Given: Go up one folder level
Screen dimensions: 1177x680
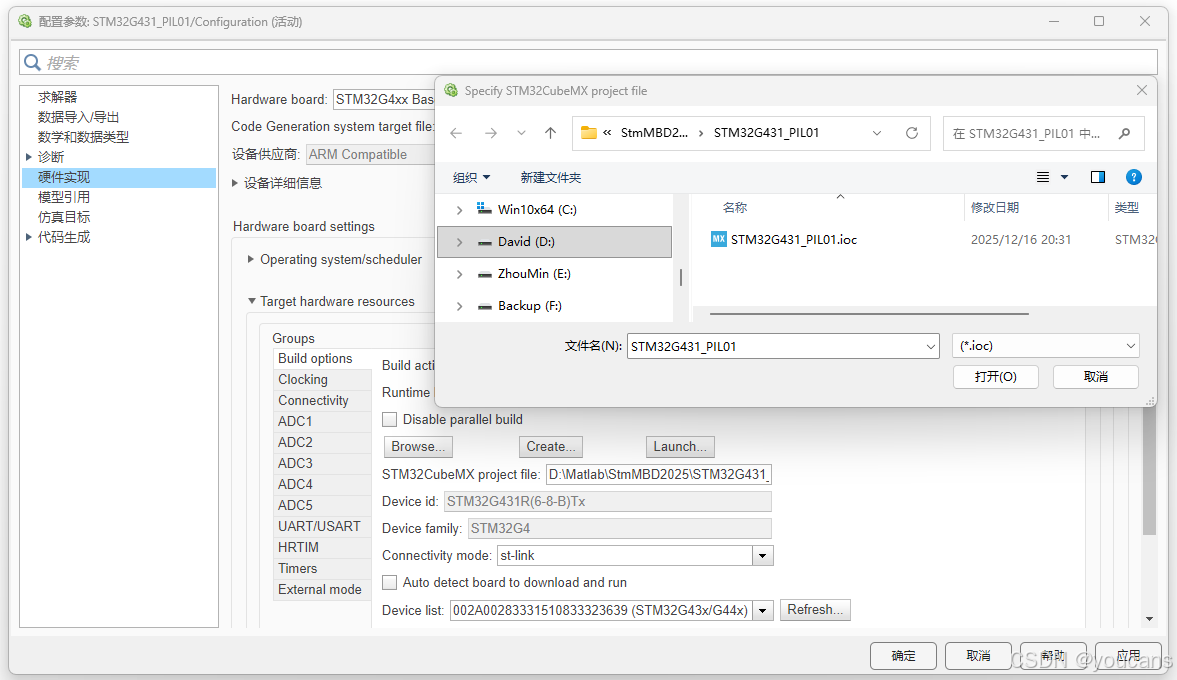Looking at the screenshot, I should tap(550, 133).
